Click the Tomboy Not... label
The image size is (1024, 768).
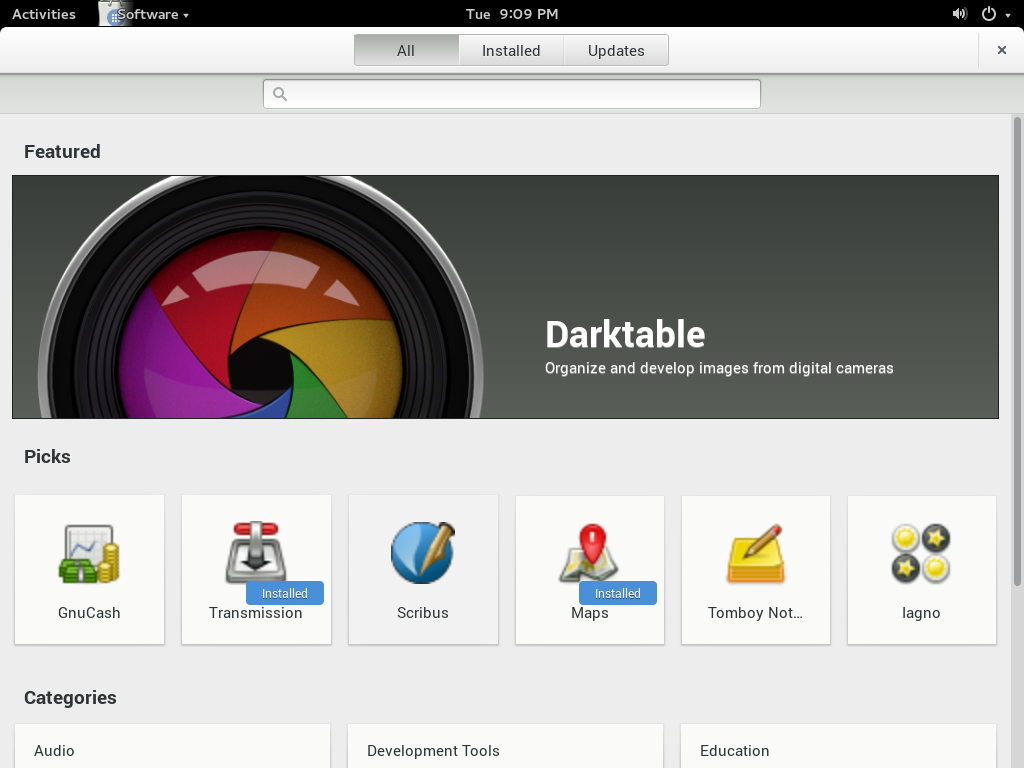pyautogui.click(x=756, y=613)
